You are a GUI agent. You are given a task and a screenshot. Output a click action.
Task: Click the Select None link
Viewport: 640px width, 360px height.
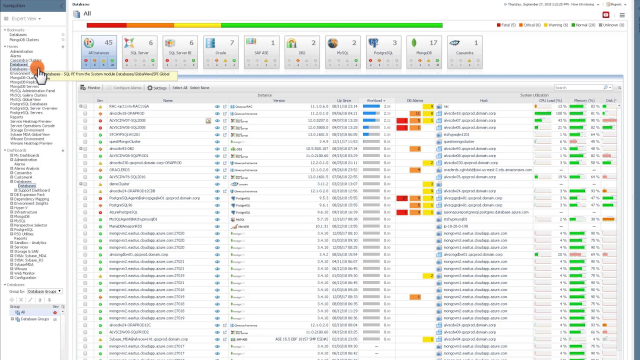tap(200, 88)
